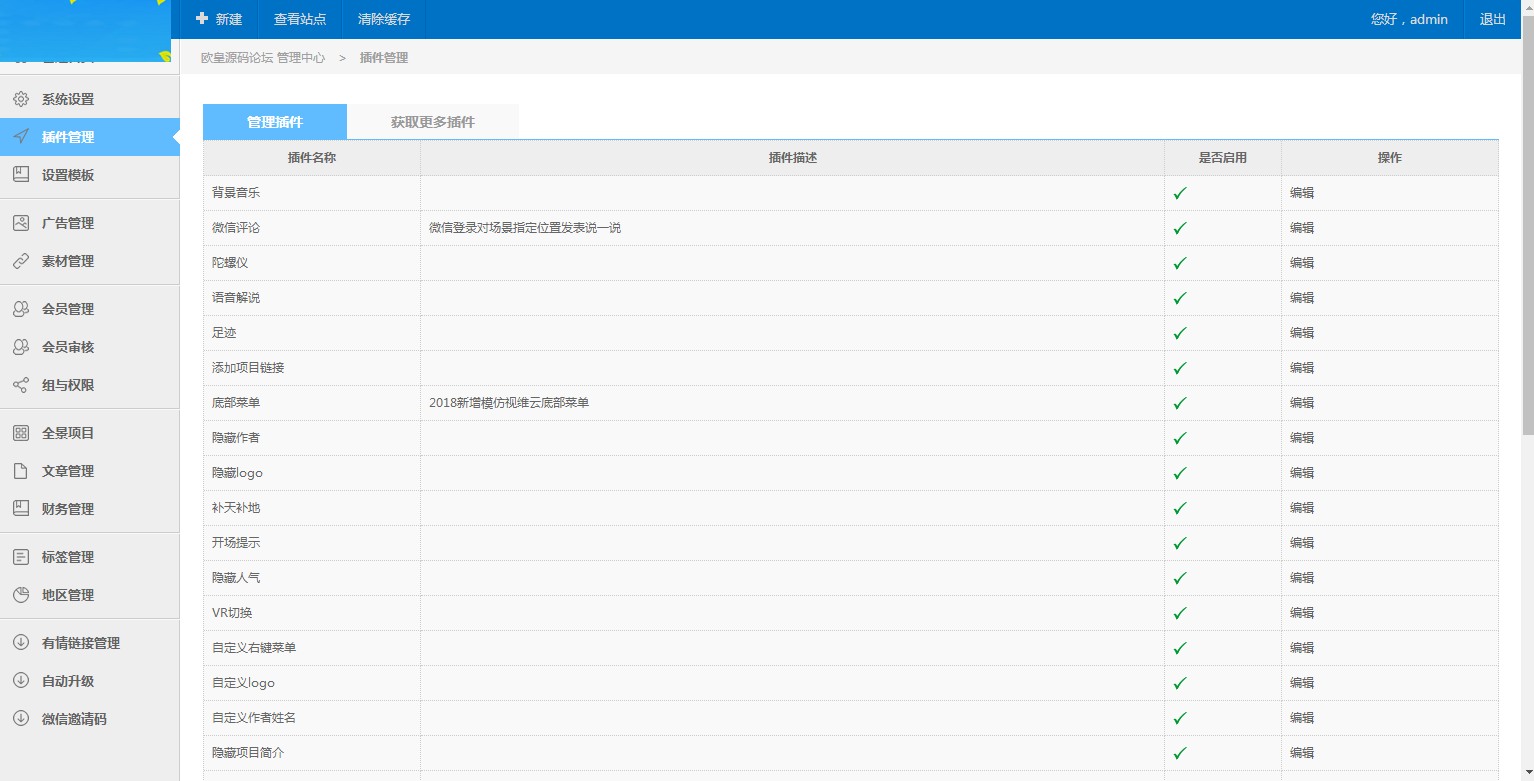Screen dimensions: 1534x781
Task: Click the 自动升级 download arrow icon
Action: coord(20,680)
